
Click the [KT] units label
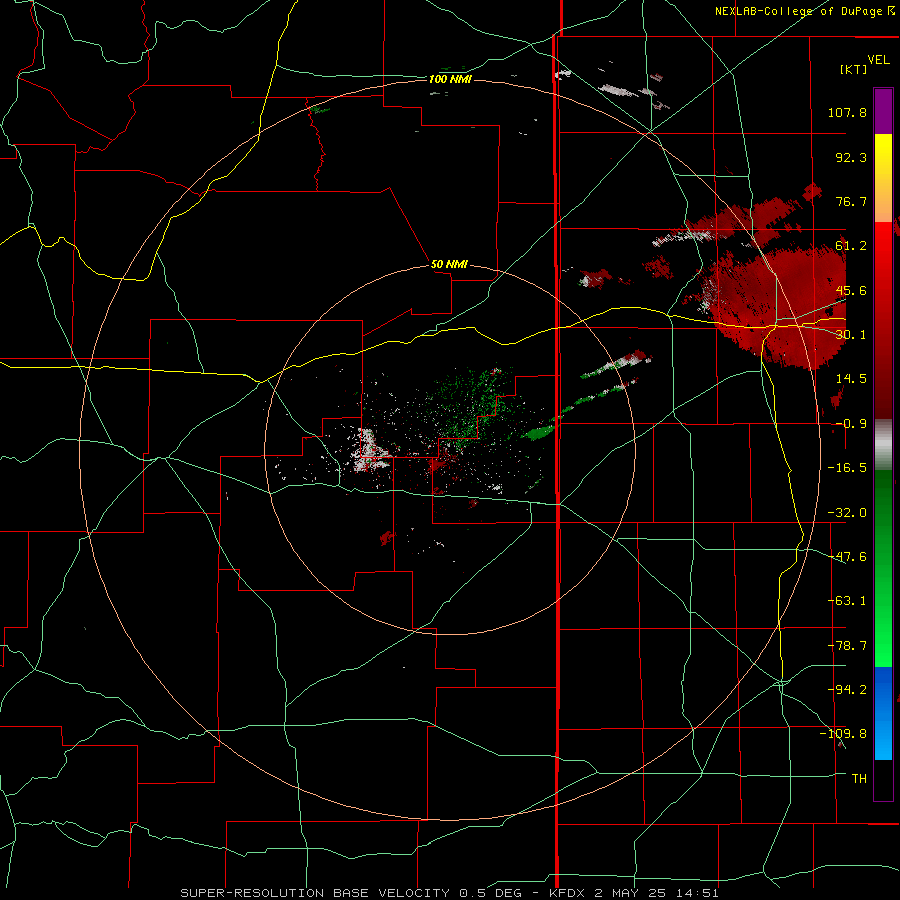(x=854, y=69)
